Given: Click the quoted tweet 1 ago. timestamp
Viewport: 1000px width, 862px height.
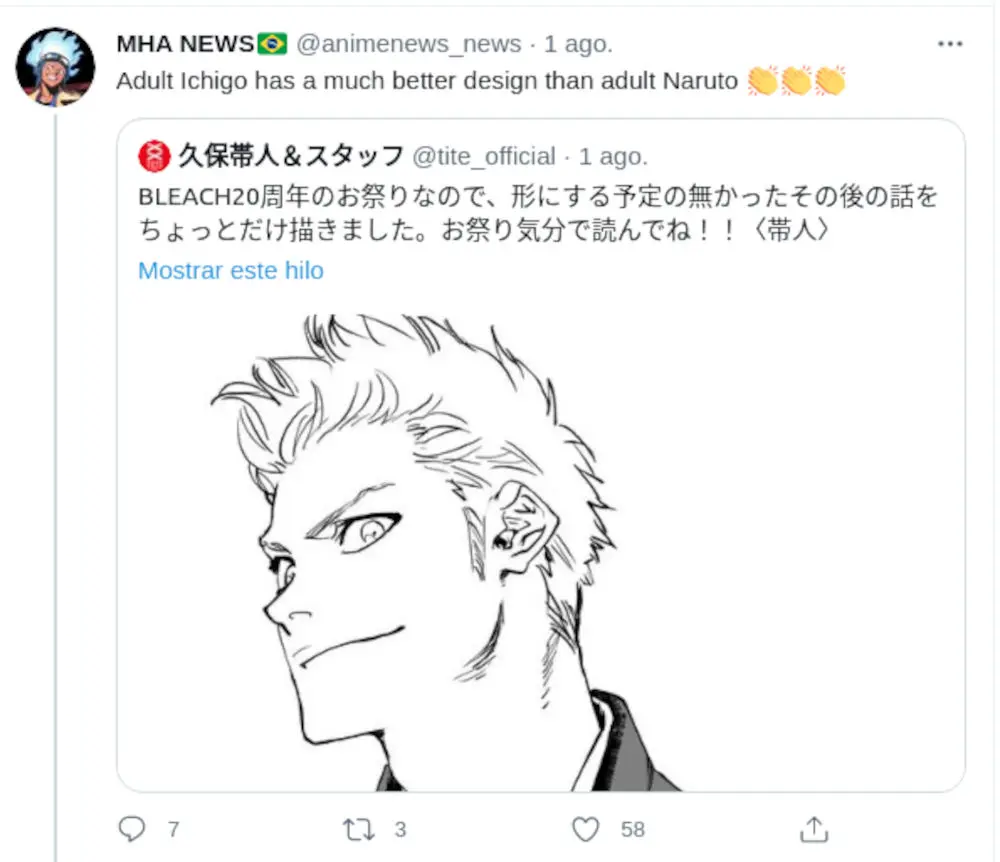Looking at the screenshot, I should point(614,157).
